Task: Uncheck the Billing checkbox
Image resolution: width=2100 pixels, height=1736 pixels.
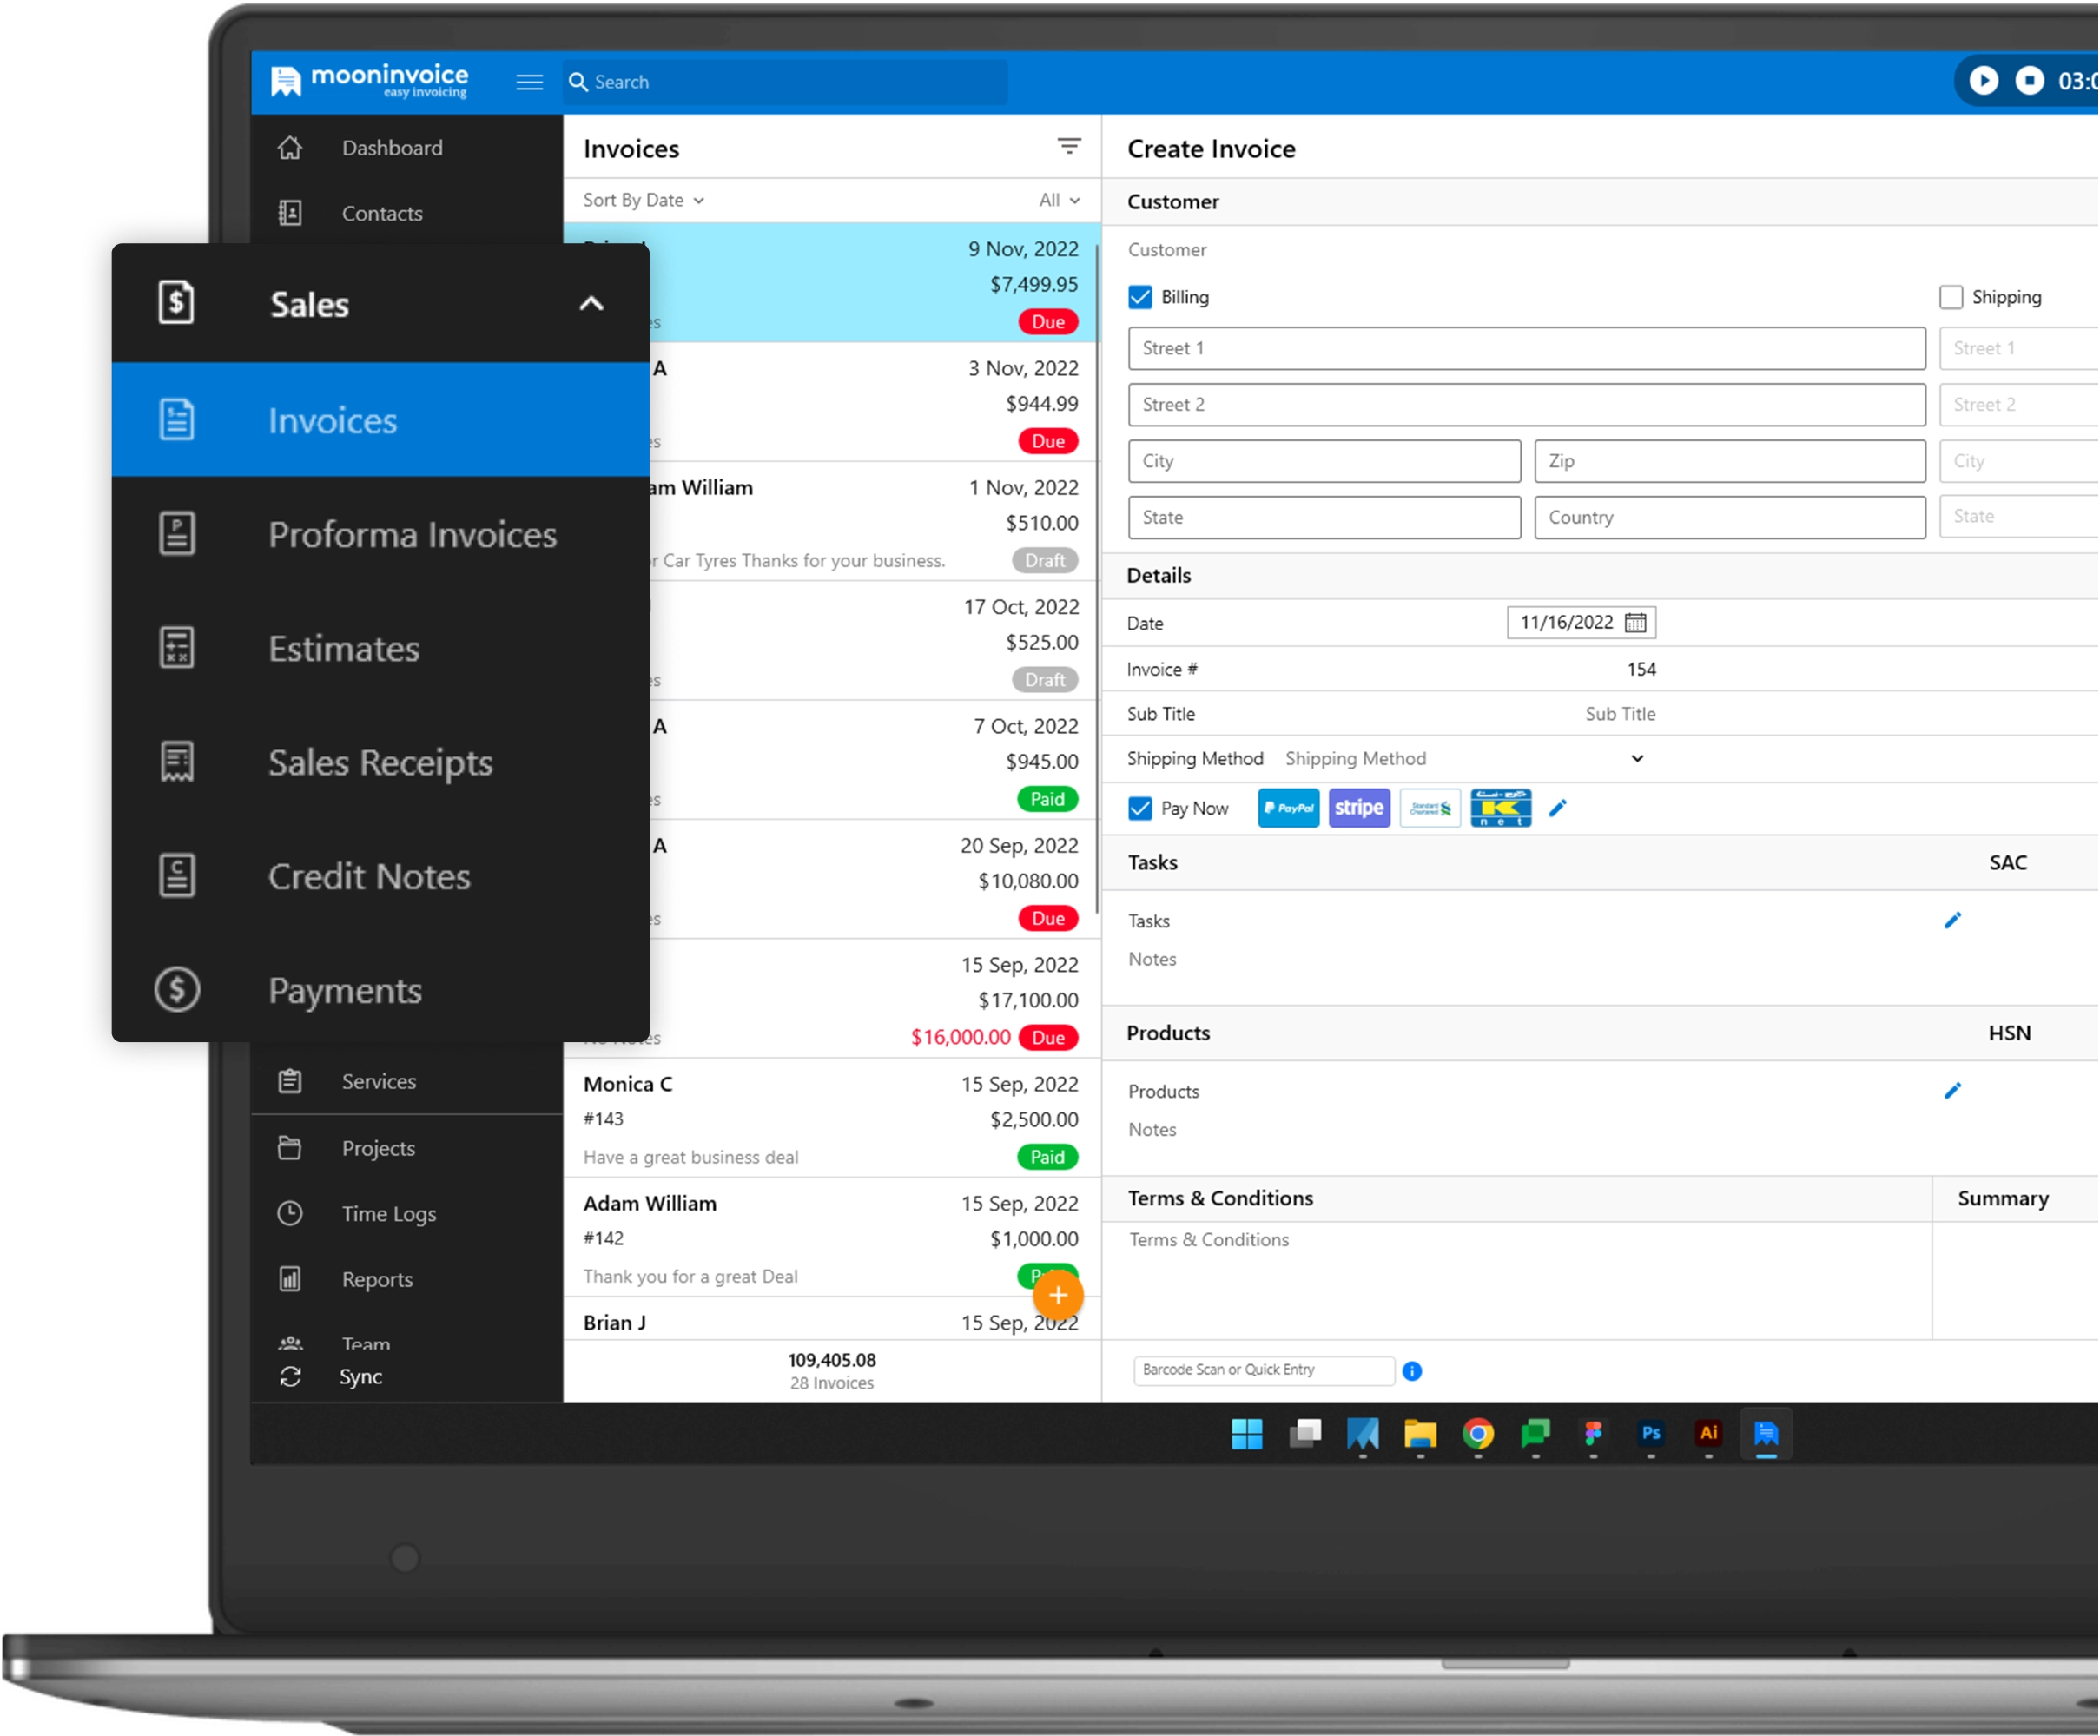Action: pyautogui.click(x=1140, y=297)
